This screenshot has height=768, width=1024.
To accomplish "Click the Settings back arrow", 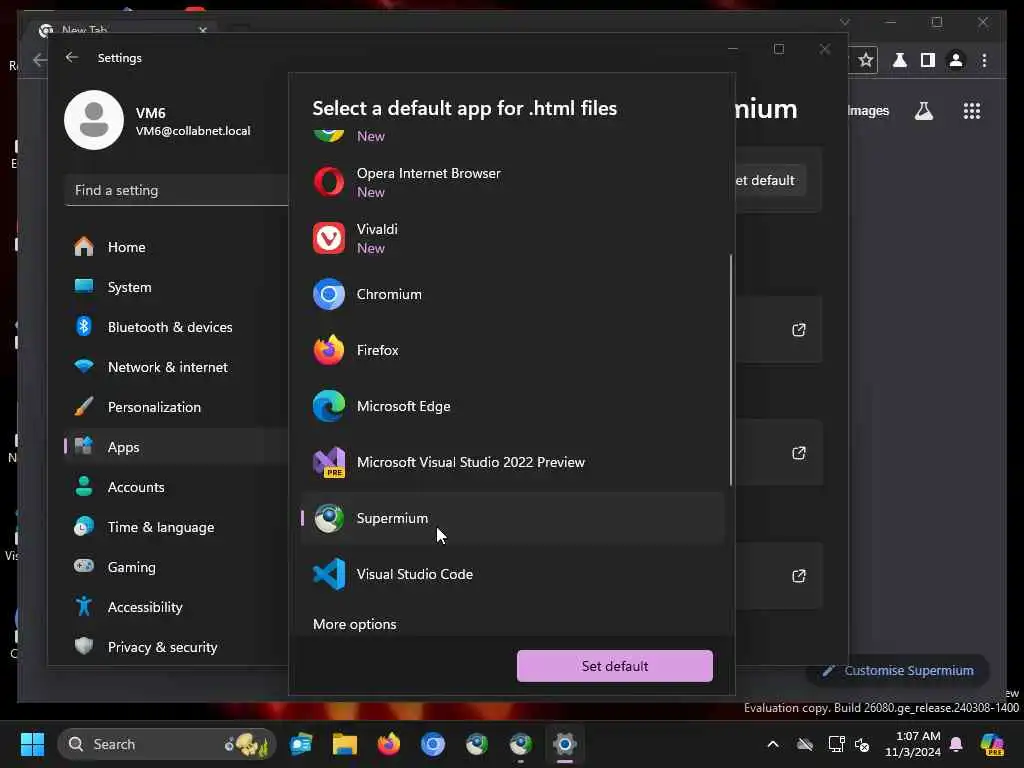I will coord(72,57).
